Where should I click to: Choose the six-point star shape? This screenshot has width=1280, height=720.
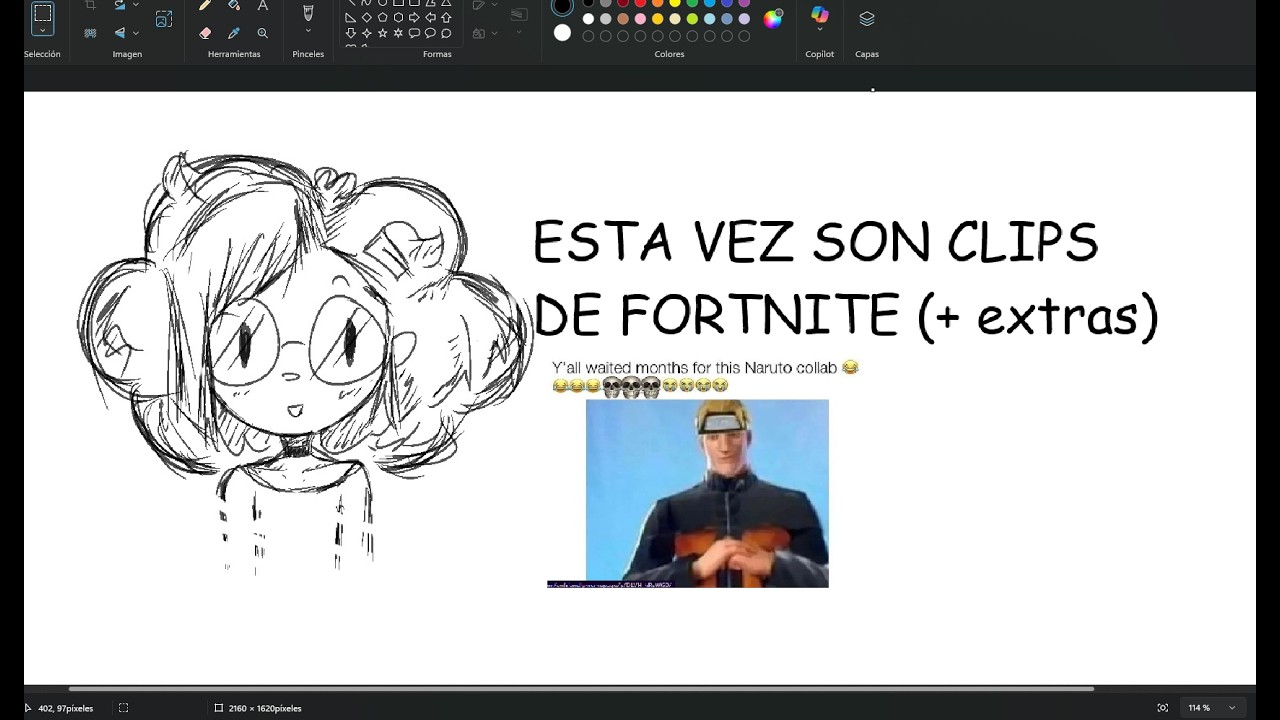coord(399,33)
